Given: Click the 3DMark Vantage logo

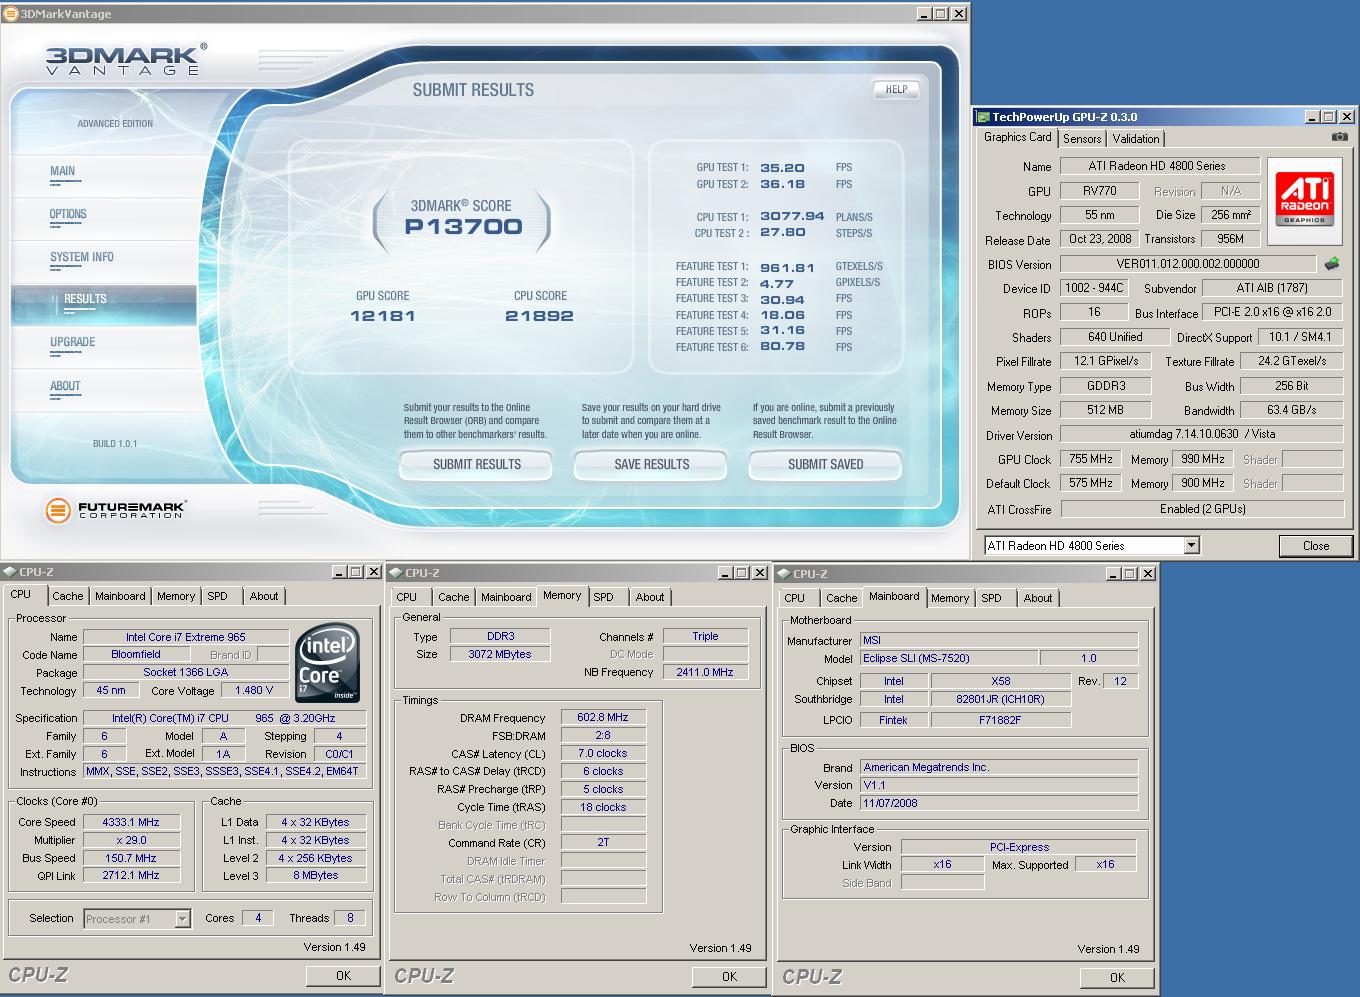Looking at the screenshot, I should point(125,59).
